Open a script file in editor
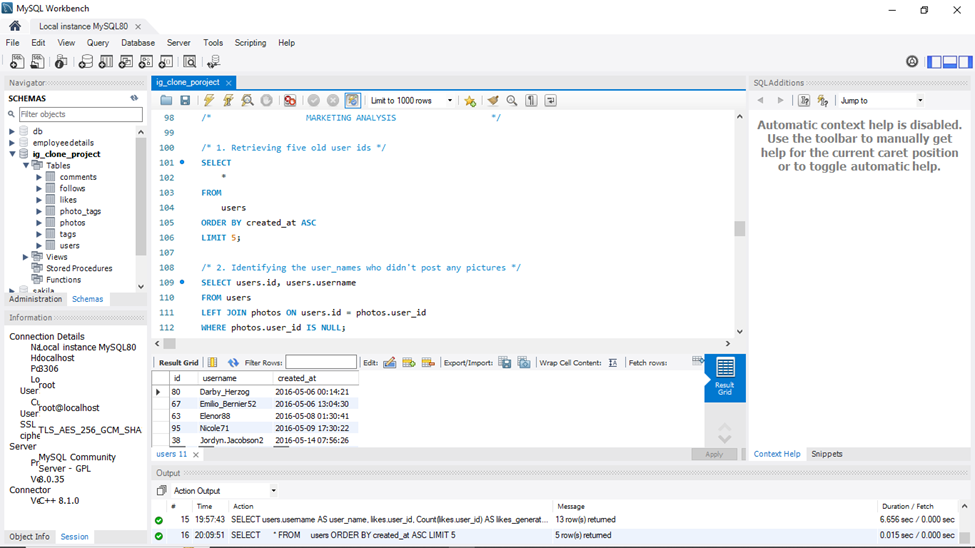Screen dimensions: 975x548 pyautogui.click(x=166, y=100)
